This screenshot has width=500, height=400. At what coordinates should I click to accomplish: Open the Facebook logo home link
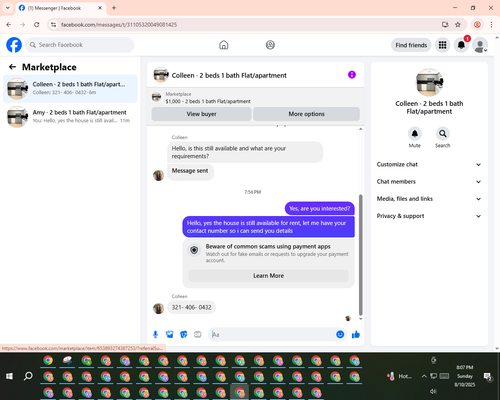coord(14,45)
